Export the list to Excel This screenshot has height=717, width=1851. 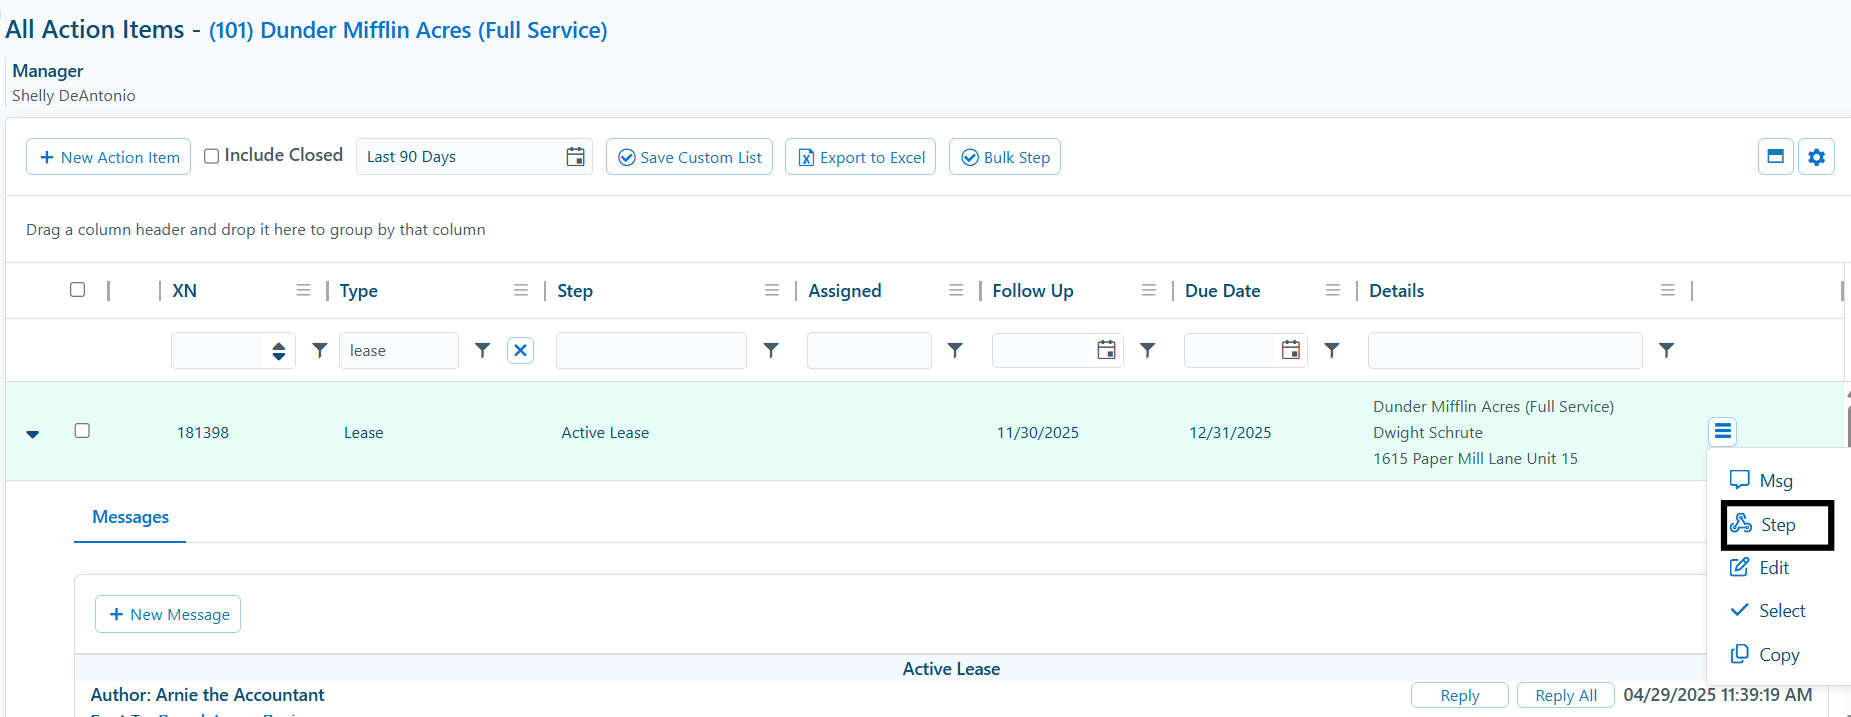point(860,157)
